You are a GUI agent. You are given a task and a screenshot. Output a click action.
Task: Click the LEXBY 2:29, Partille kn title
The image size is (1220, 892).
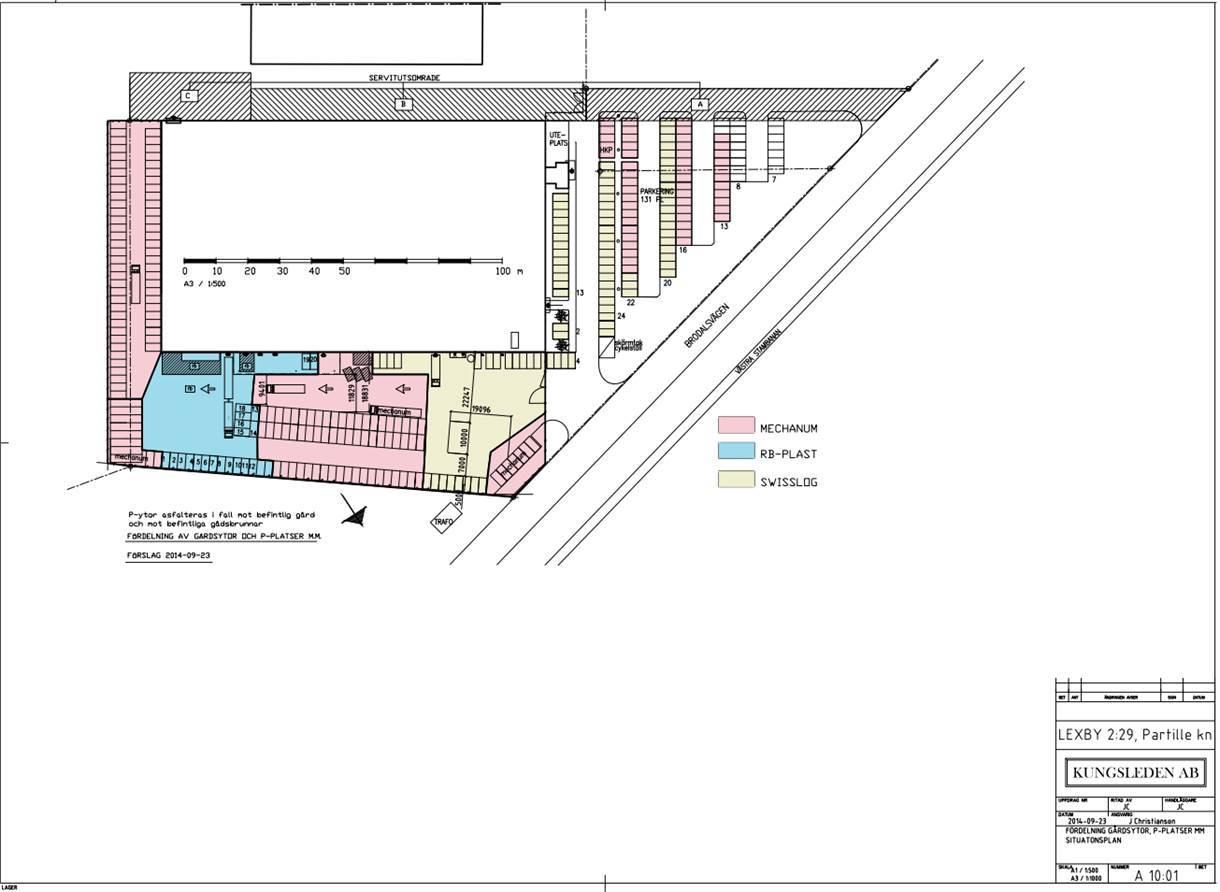1135,735
